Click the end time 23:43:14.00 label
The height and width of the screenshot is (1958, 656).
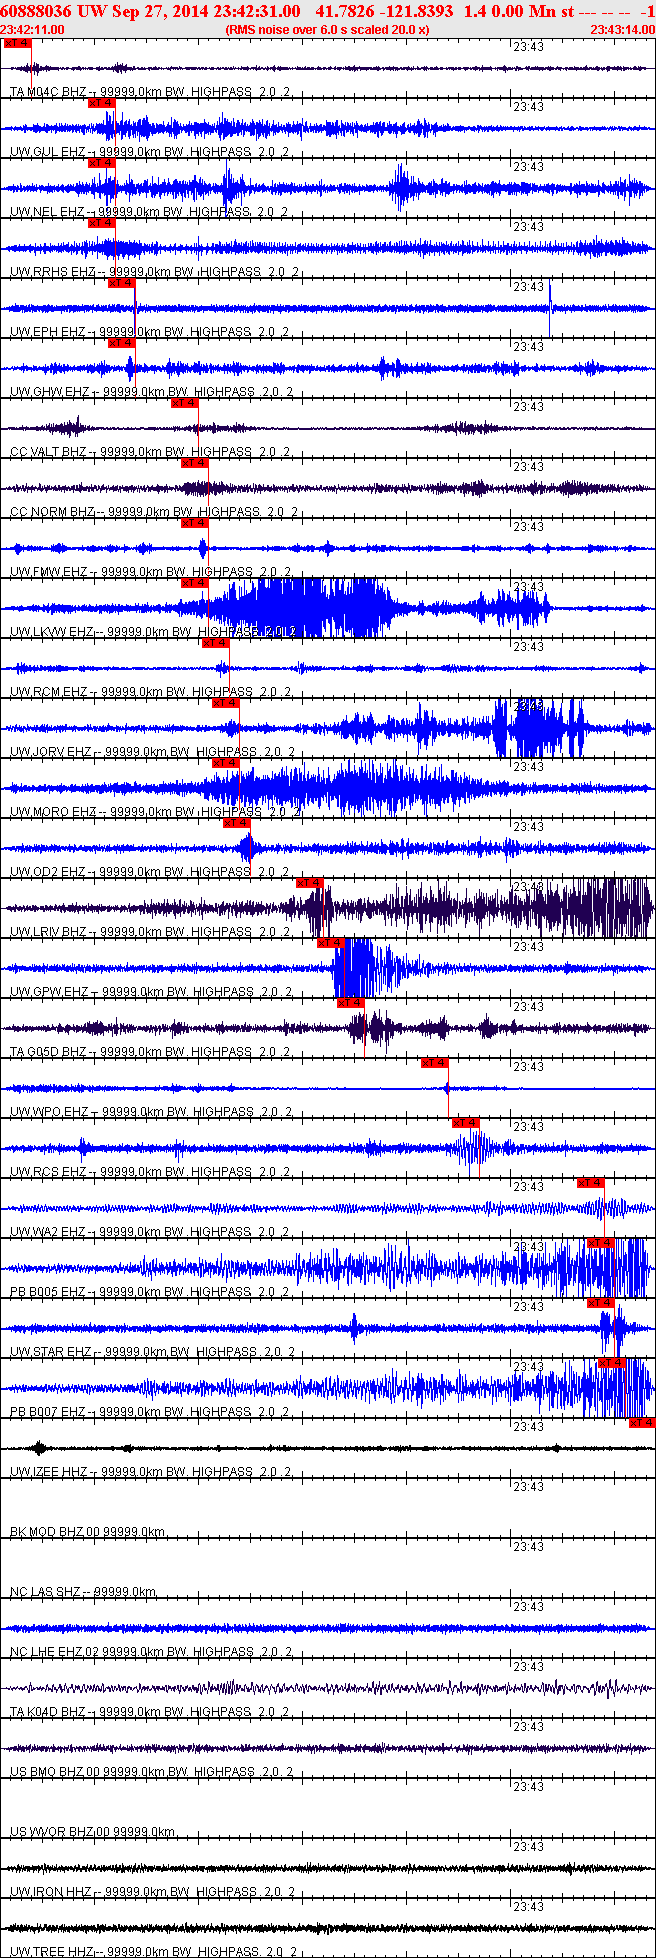(x=622, y=30)
